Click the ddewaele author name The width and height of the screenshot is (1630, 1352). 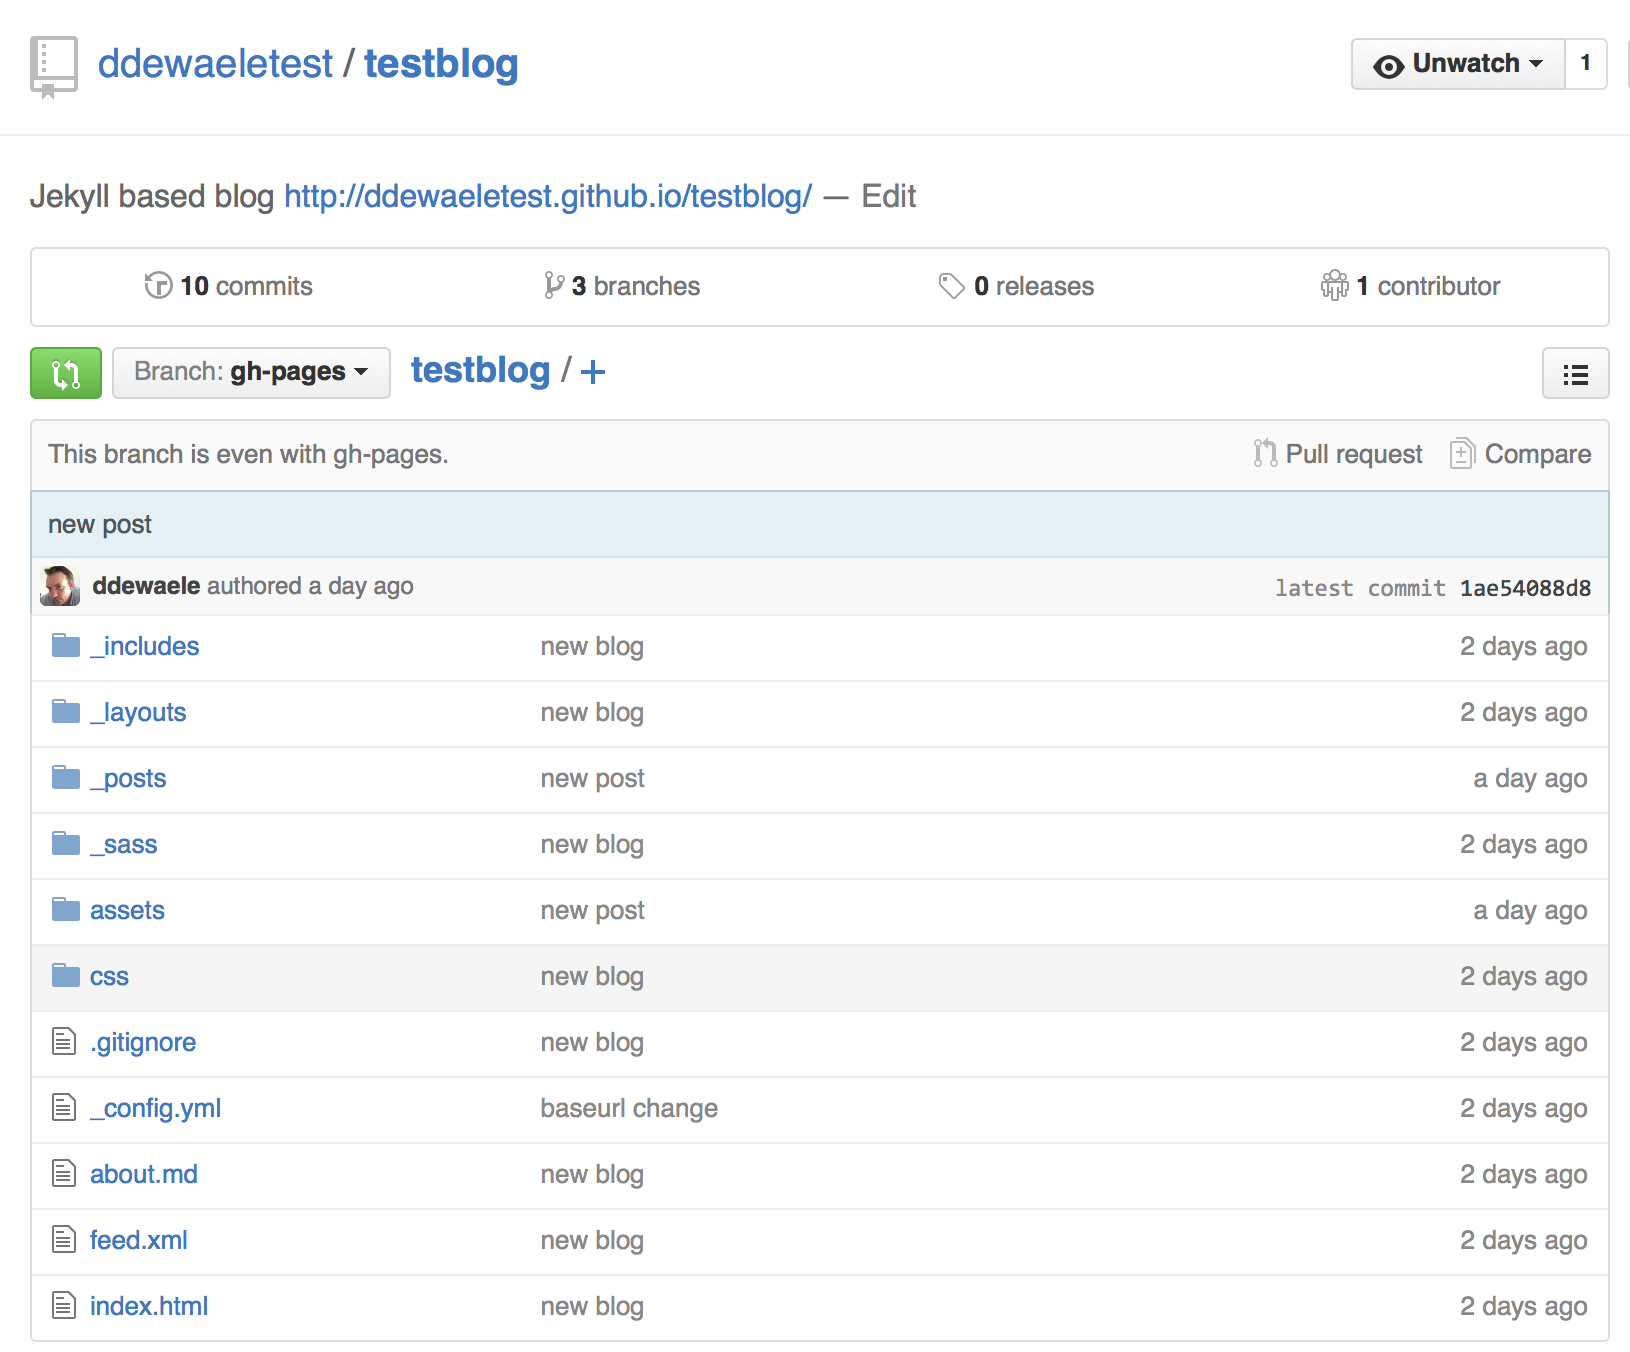pyautogui.click(x=146, y=586)
